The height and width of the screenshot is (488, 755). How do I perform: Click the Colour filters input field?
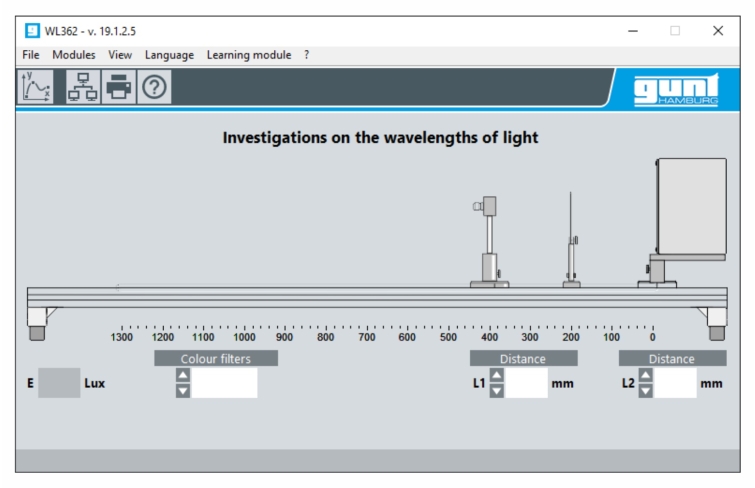pyautogui.click(x=224, y=383)
